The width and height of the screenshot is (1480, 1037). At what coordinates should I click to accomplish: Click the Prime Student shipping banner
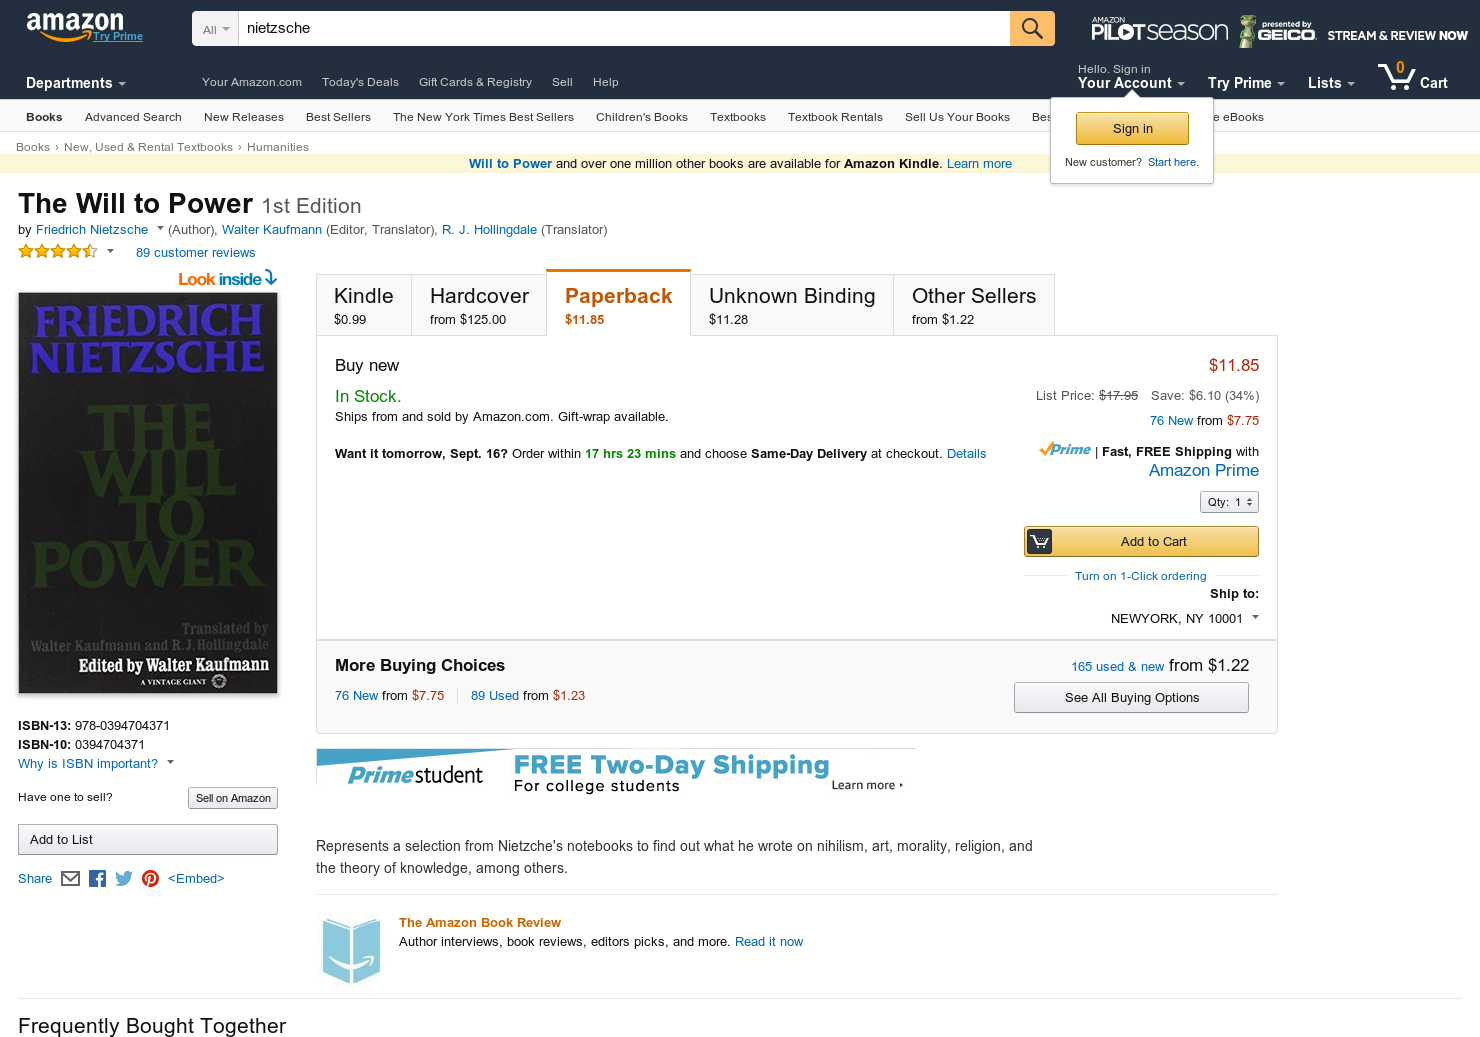click(x=616, y=772)
